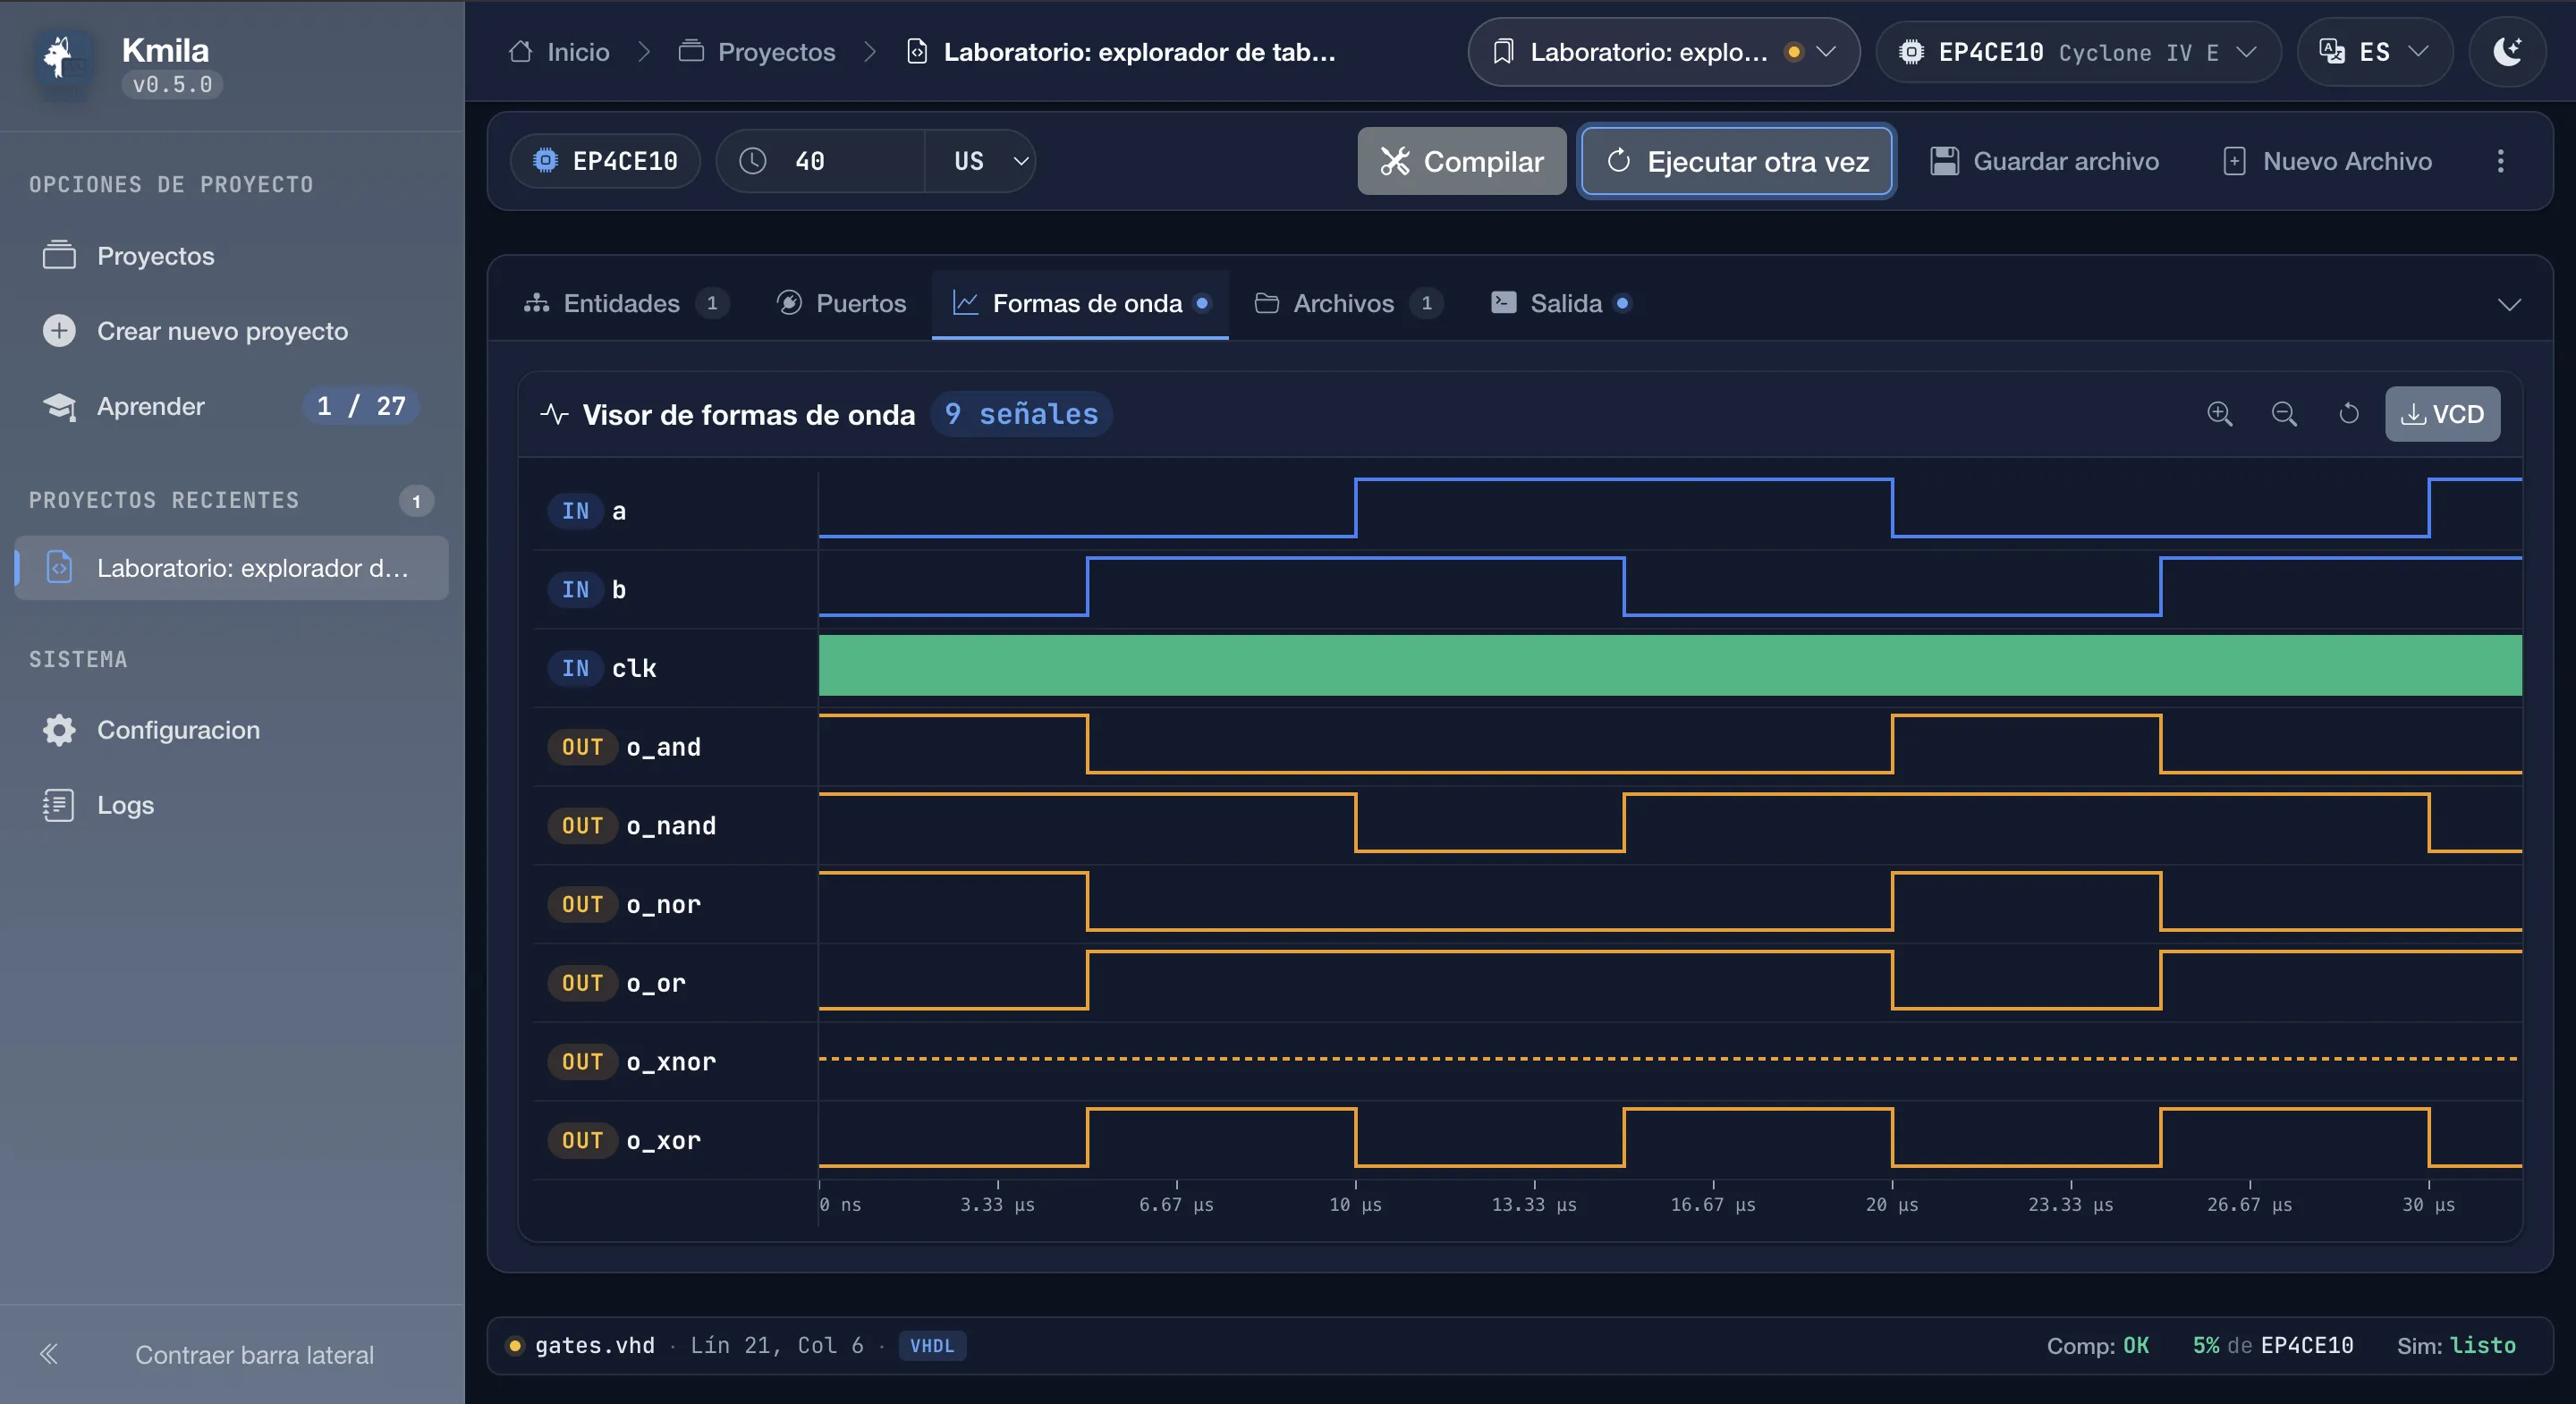
Task: Zoom out of the waveform
Action: (2284, 414)
